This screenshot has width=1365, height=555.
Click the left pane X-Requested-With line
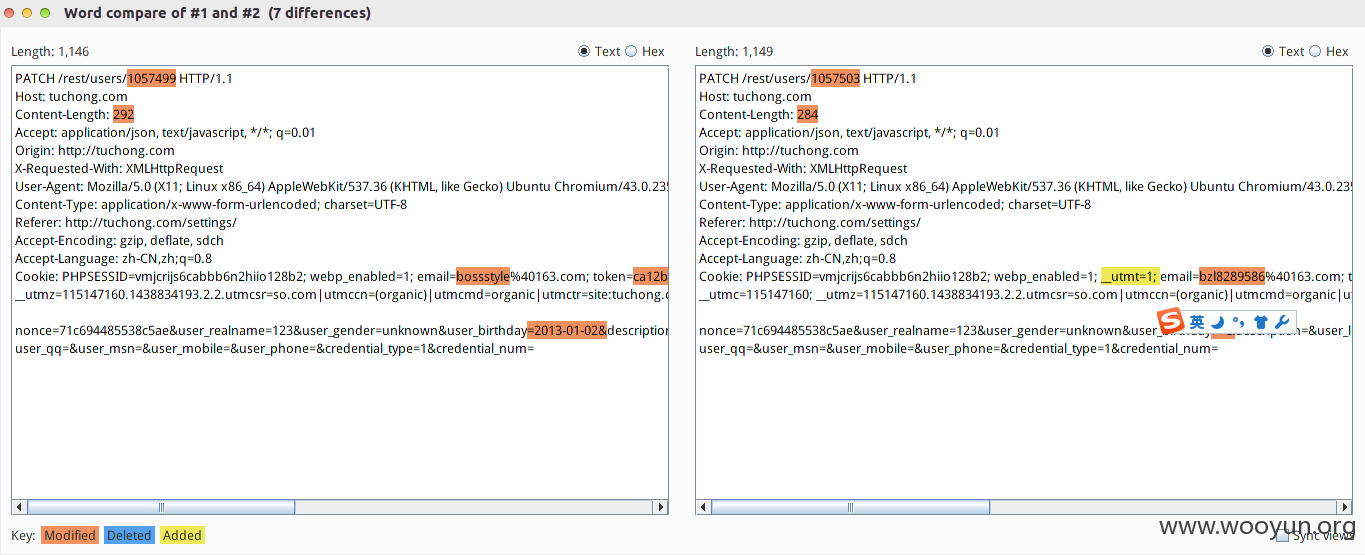[x=119, y=168]
